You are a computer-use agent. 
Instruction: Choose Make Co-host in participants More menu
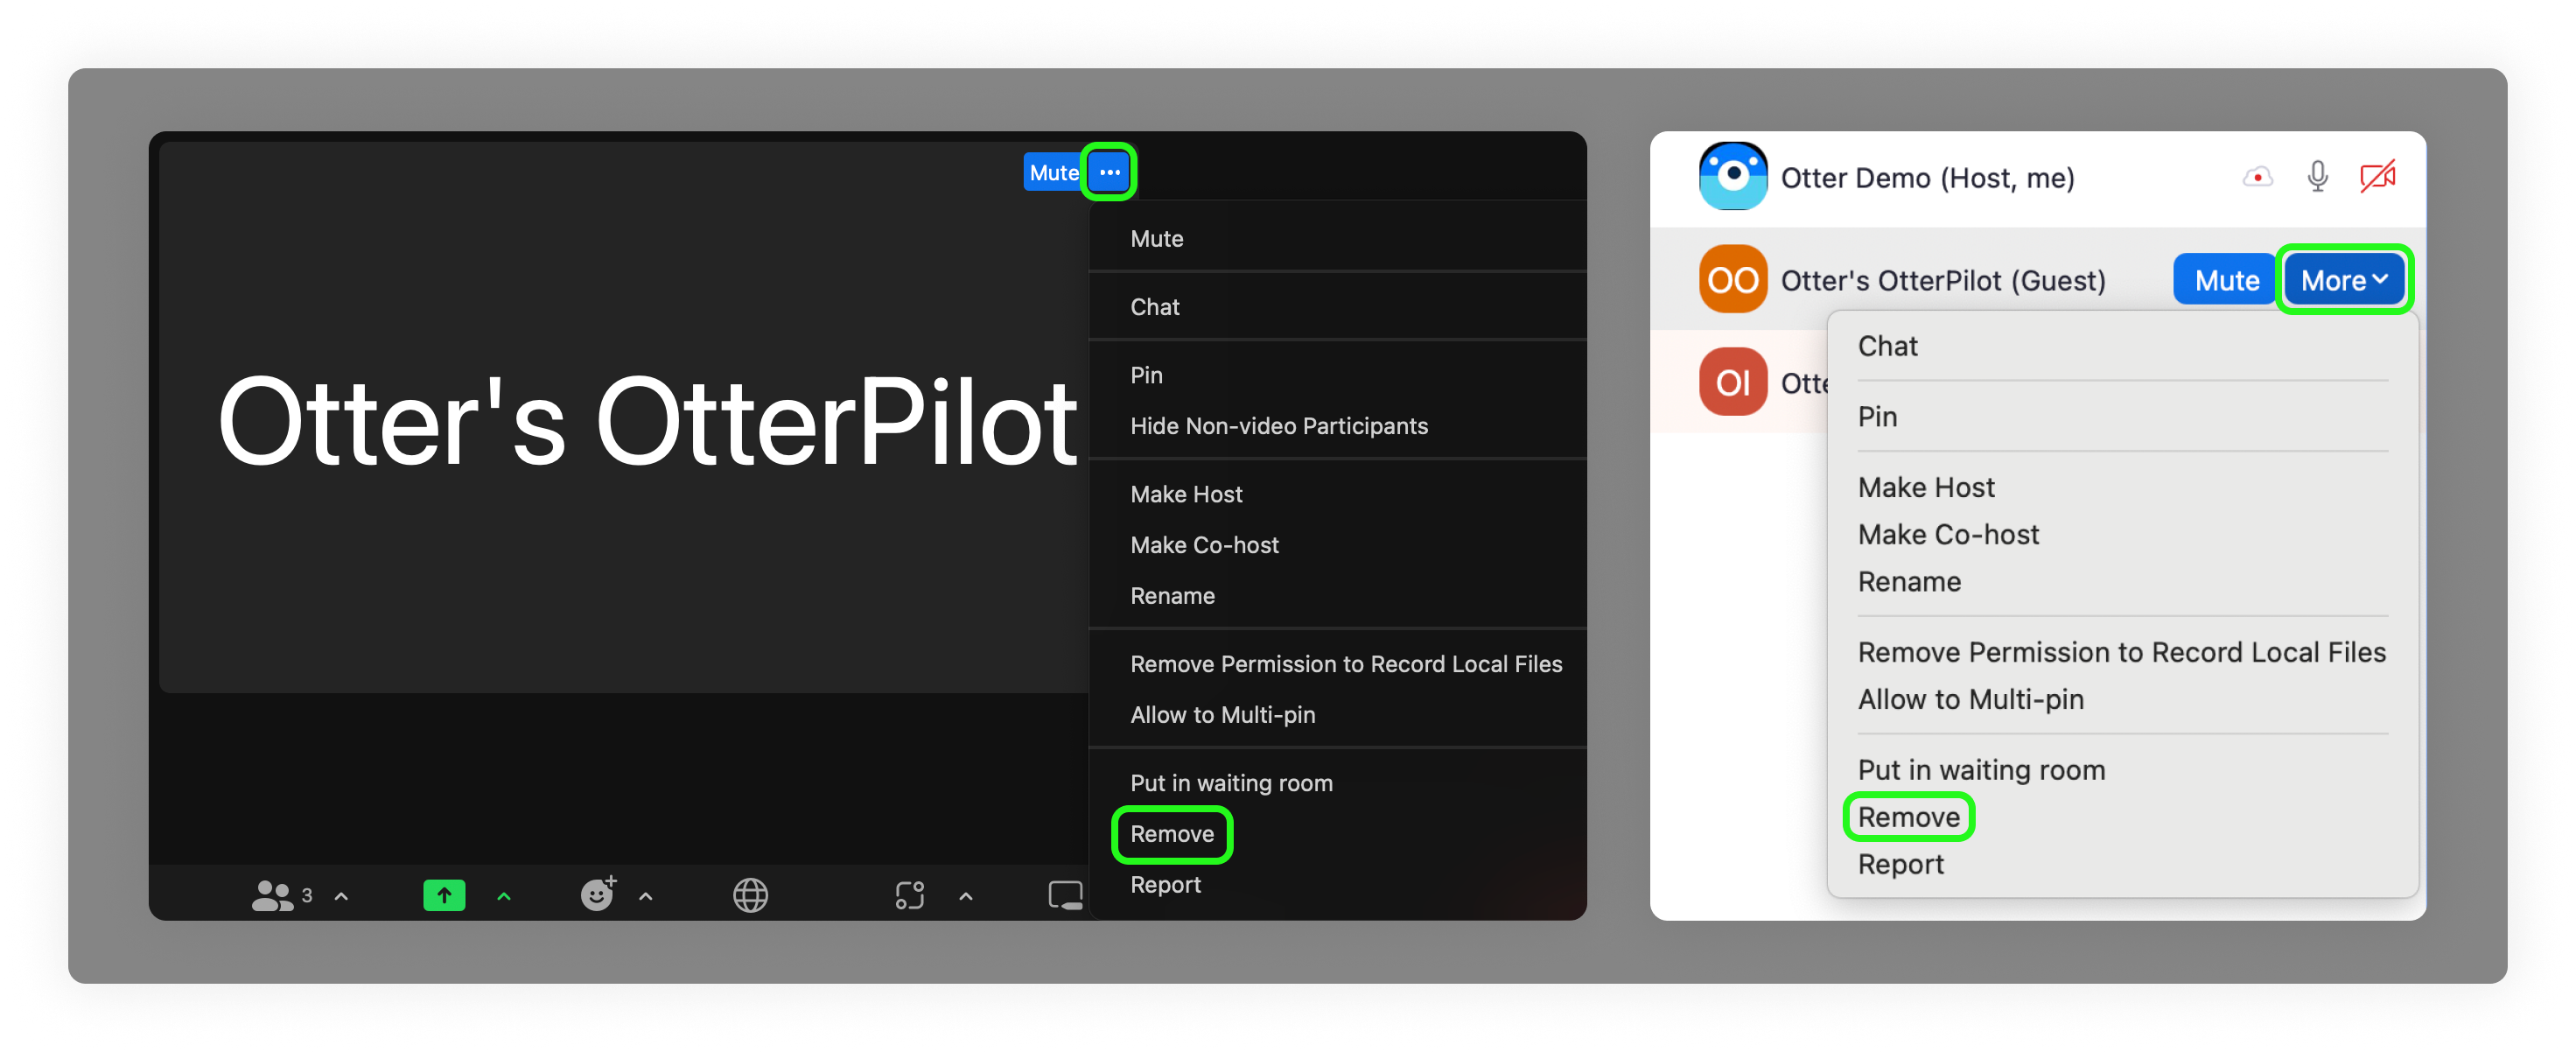click(1947, 534)
